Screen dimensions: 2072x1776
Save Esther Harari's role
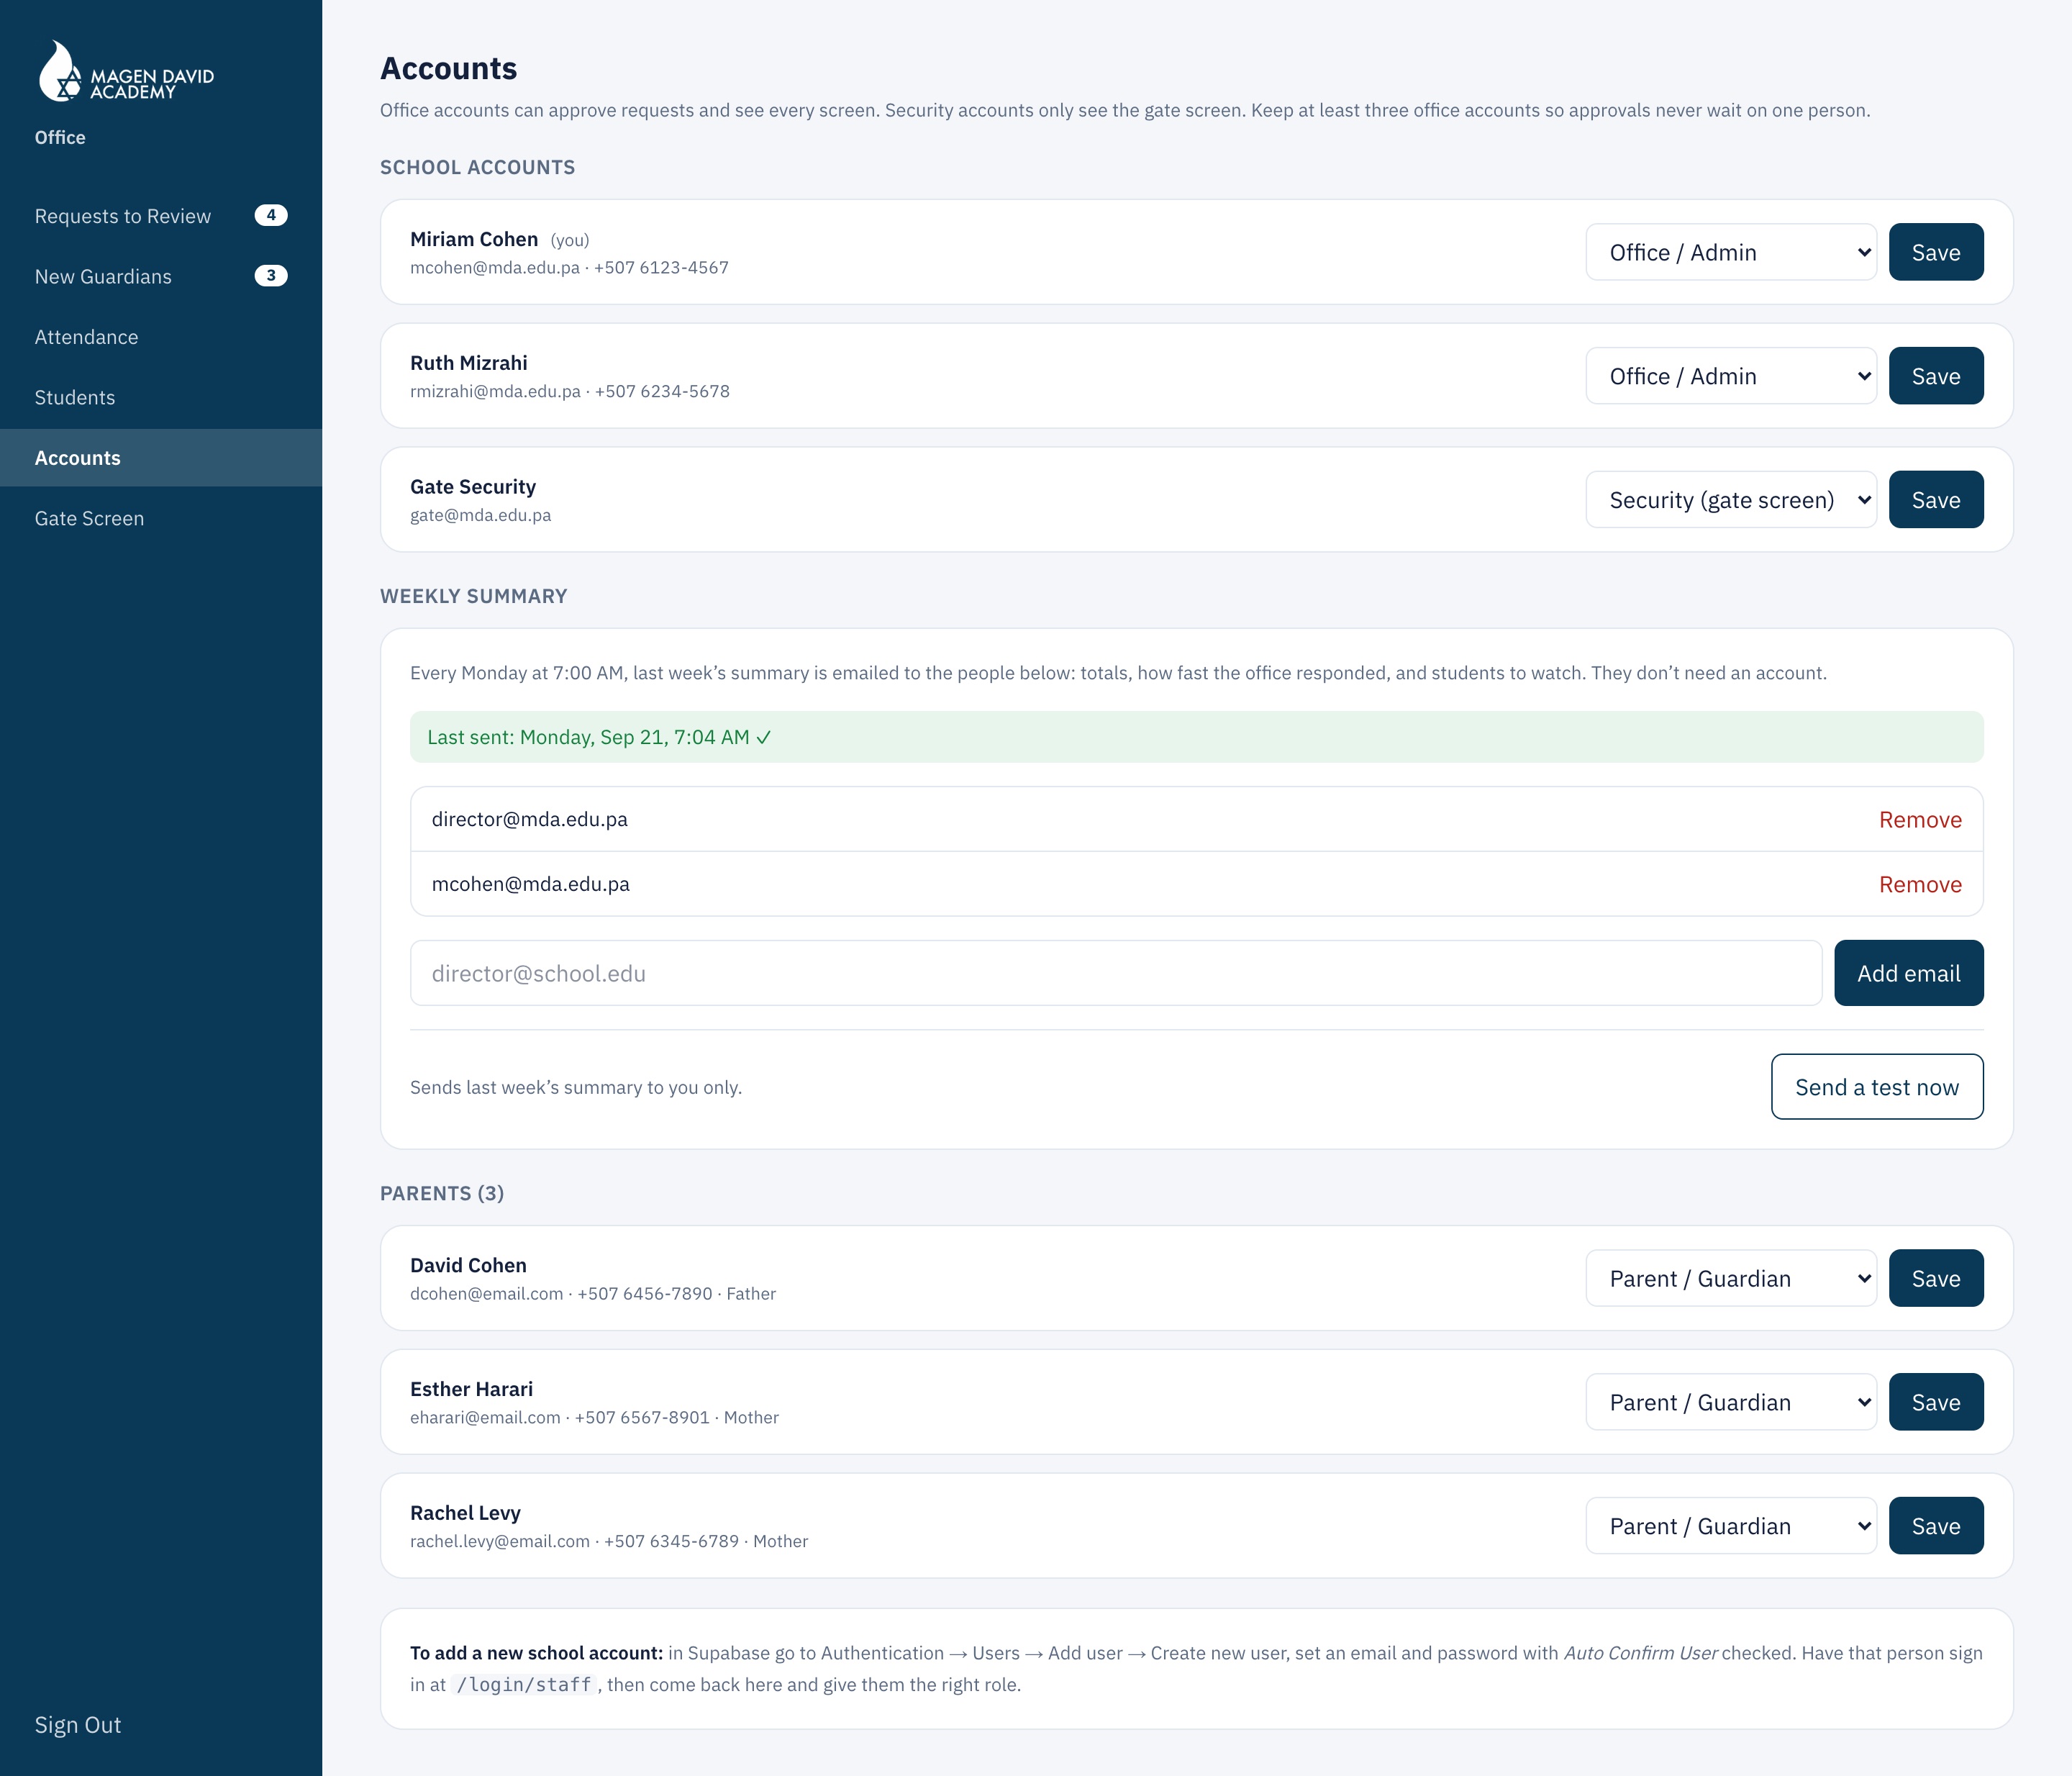tap(1936, 1402)
